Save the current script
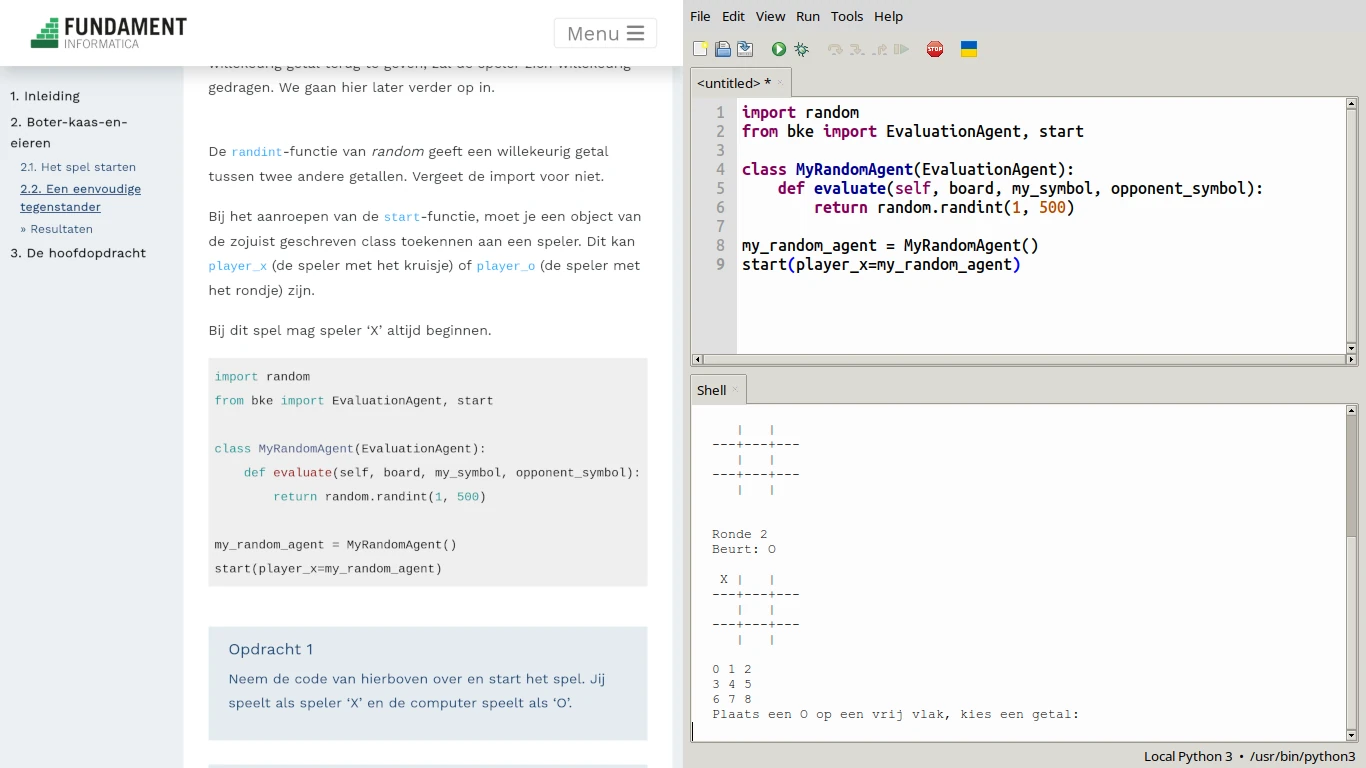1366x768 pixels. (x=744, y=48)
